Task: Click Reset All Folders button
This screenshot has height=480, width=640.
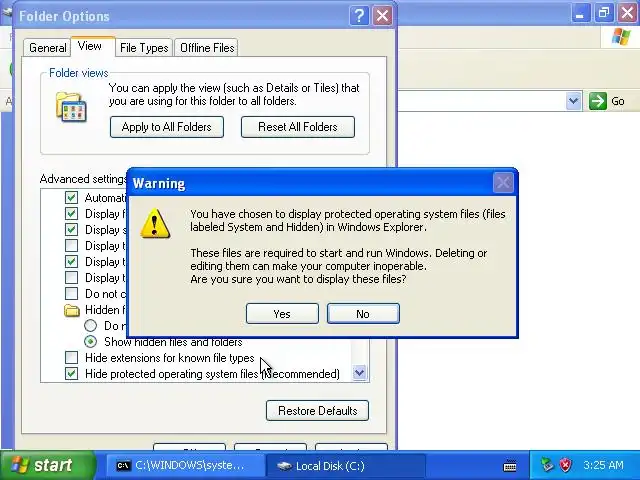Action: [298, 127]
